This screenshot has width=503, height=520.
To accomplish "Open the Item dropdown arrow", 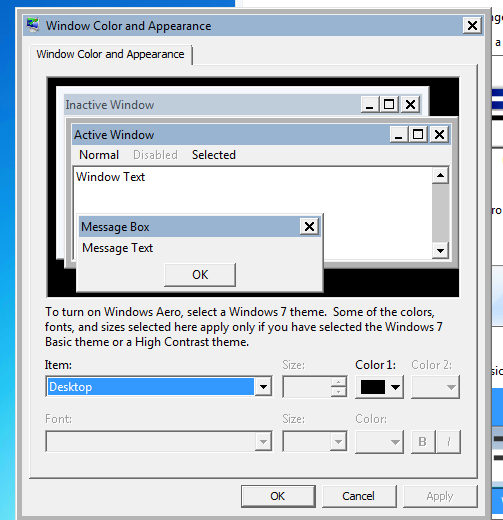I will click(x=263, y=387).
